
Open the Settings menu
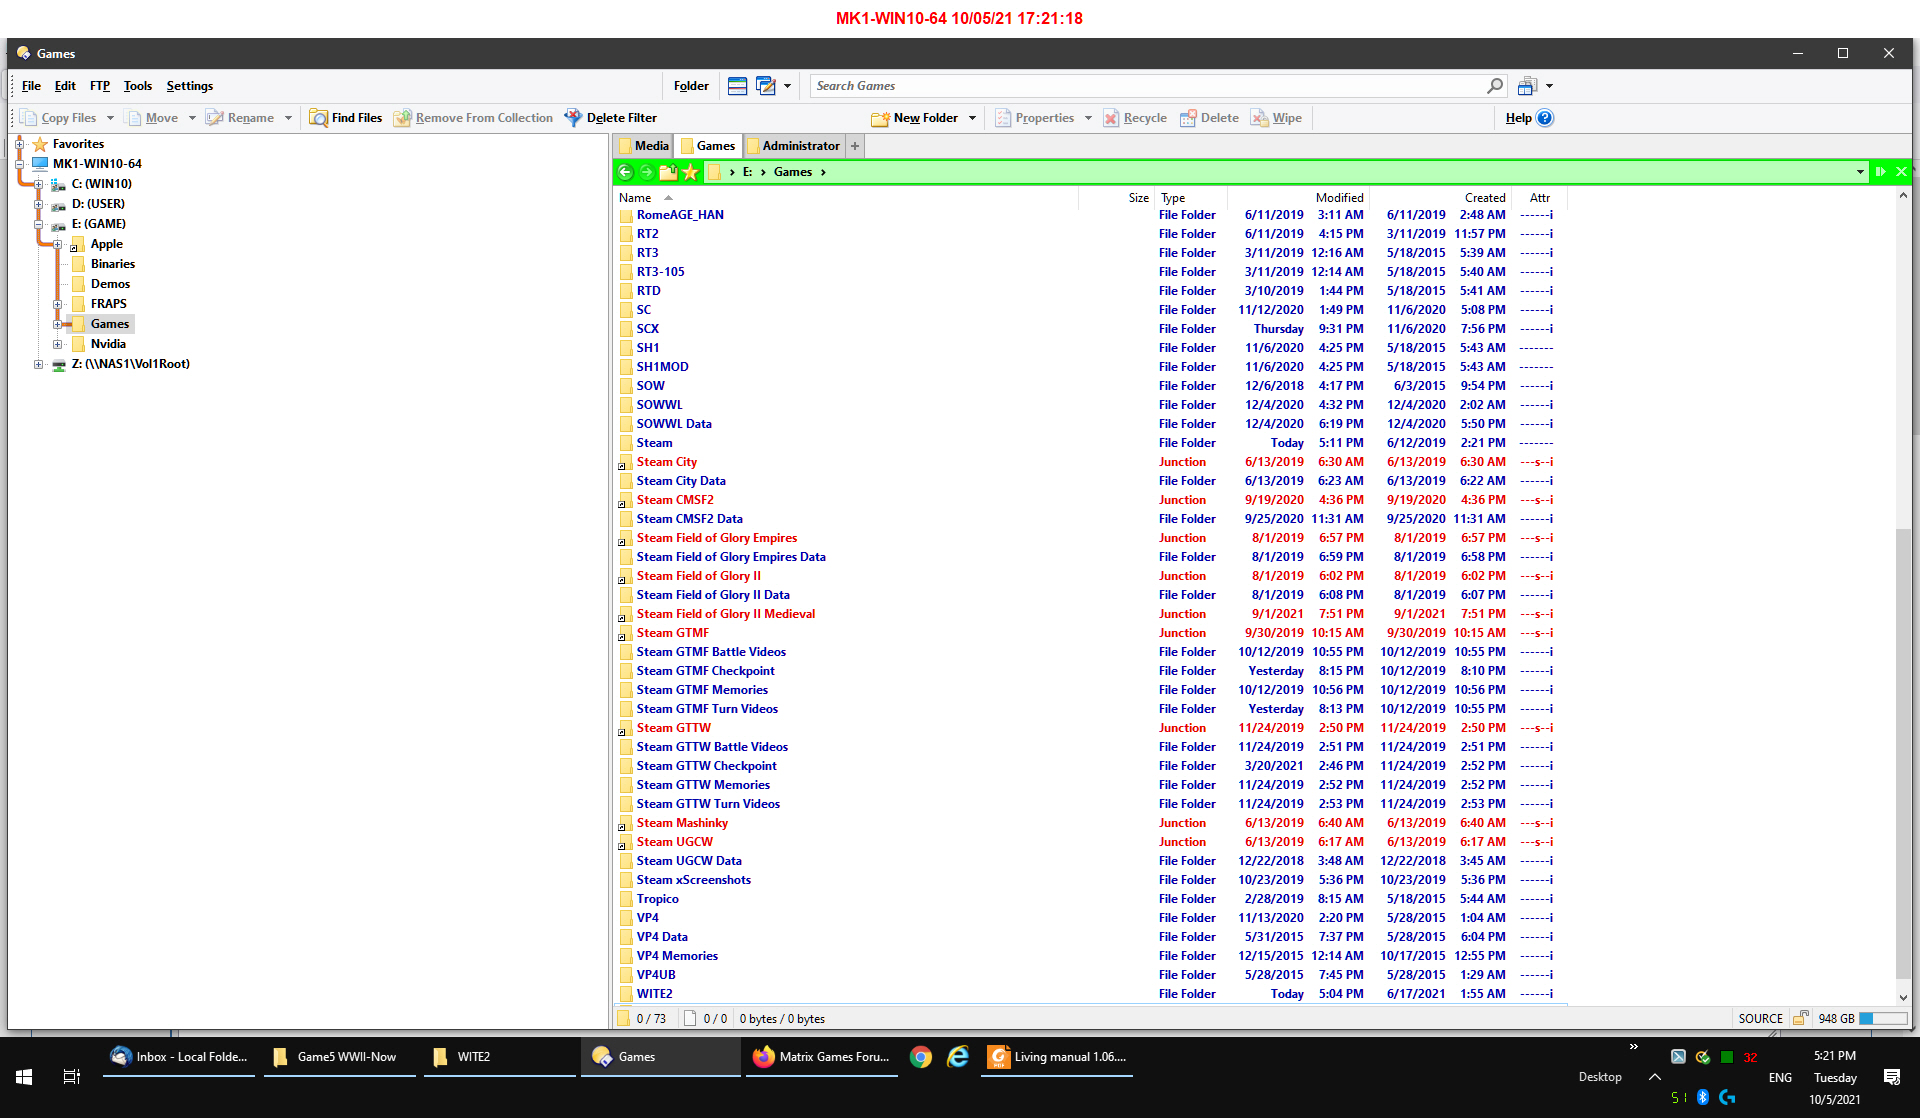tap(190, 86)
